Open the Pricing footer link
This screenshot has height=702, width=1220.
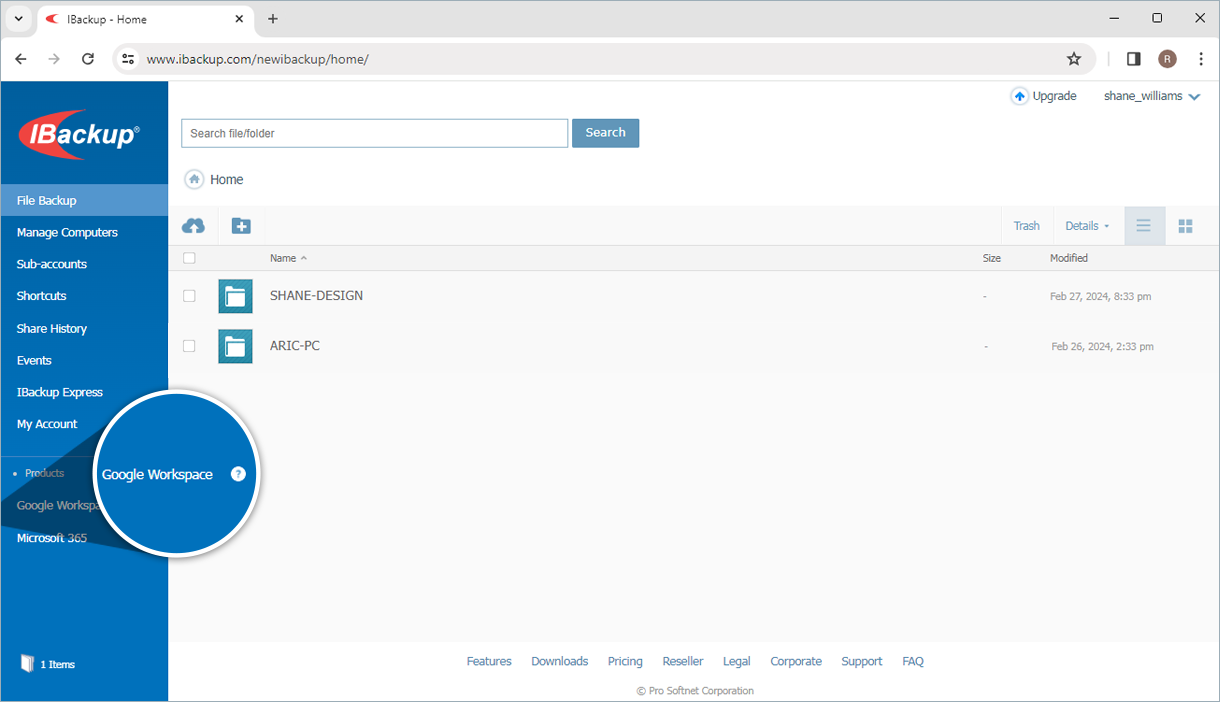(625, 661)
